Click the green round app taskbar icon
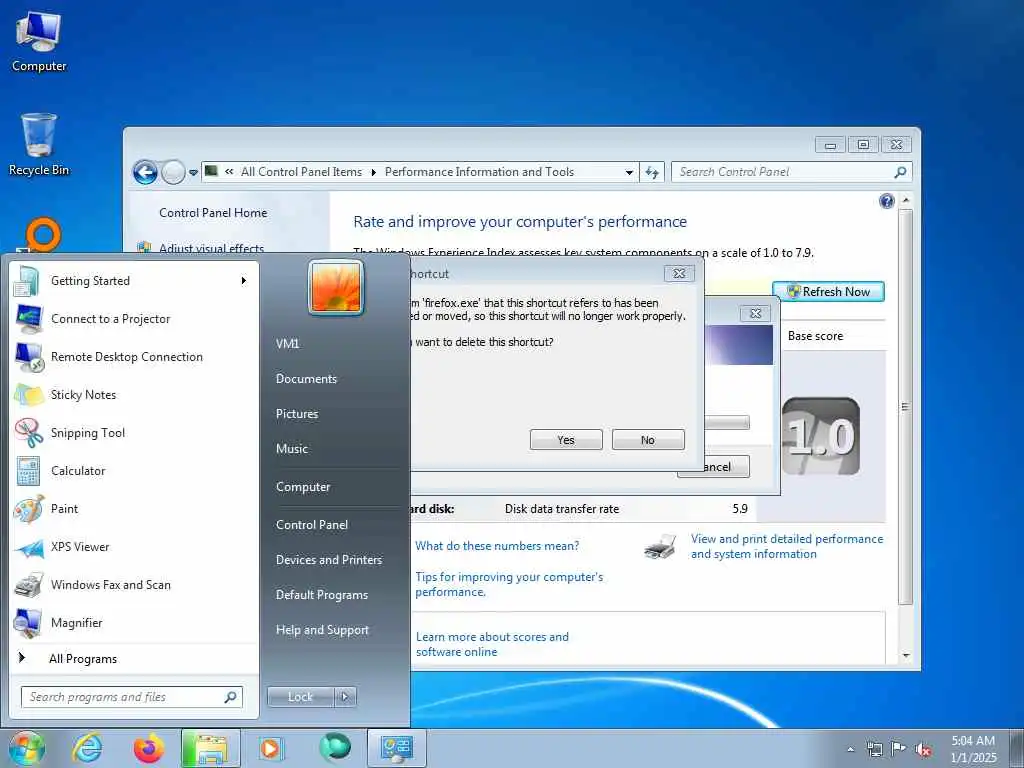 335,748
